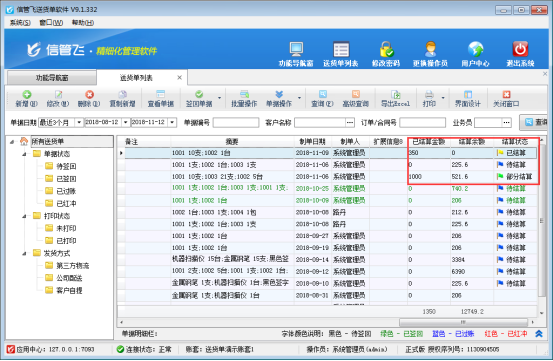
Task: Export list using 导出Excel icon
Action: click(x=395, y=94)
